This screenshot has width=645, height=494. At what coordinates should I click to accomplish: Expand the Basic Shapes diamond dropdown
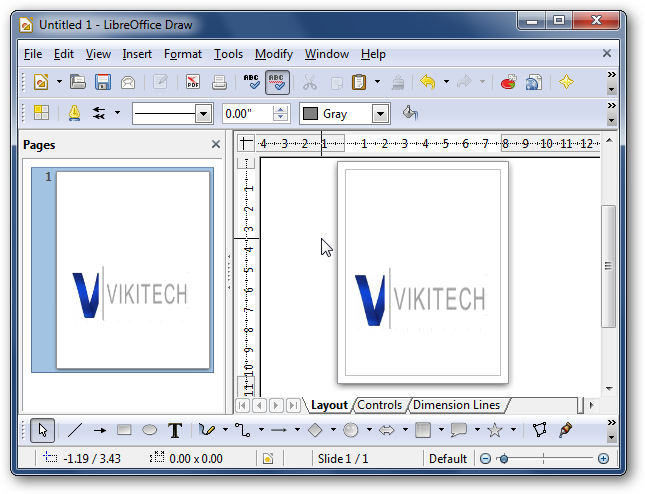pos(333,430)
